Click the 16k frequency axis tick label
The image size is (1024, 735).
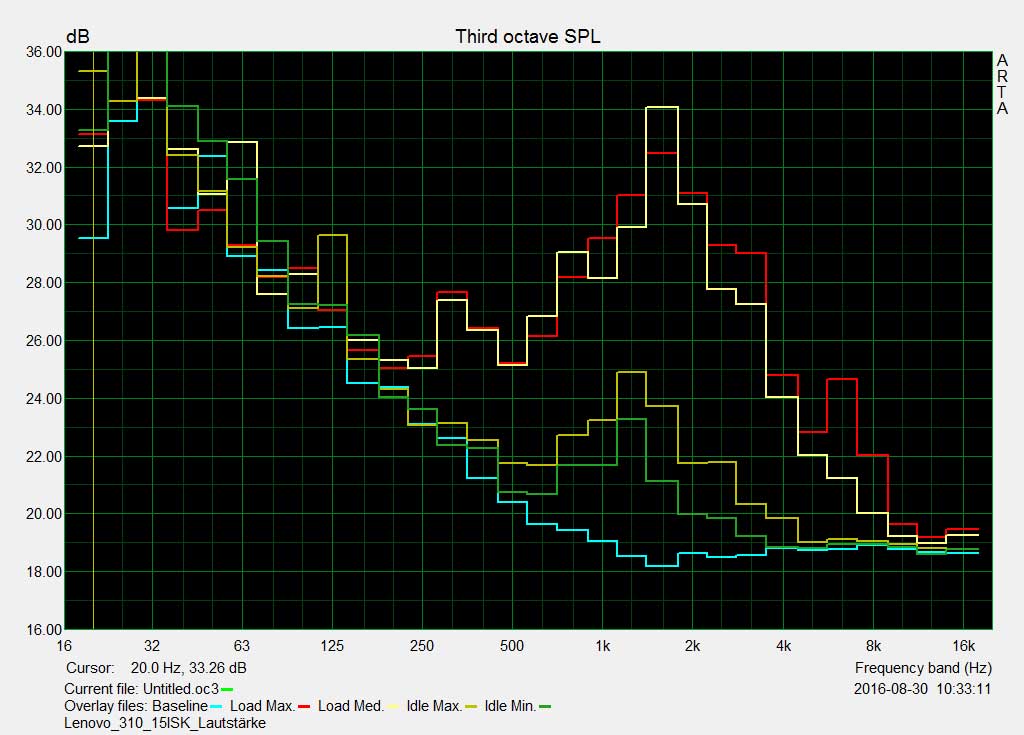click(963, 646)
